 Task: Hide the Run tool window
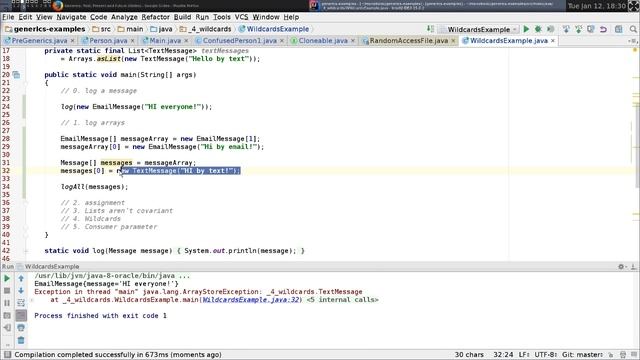[633, 267]
